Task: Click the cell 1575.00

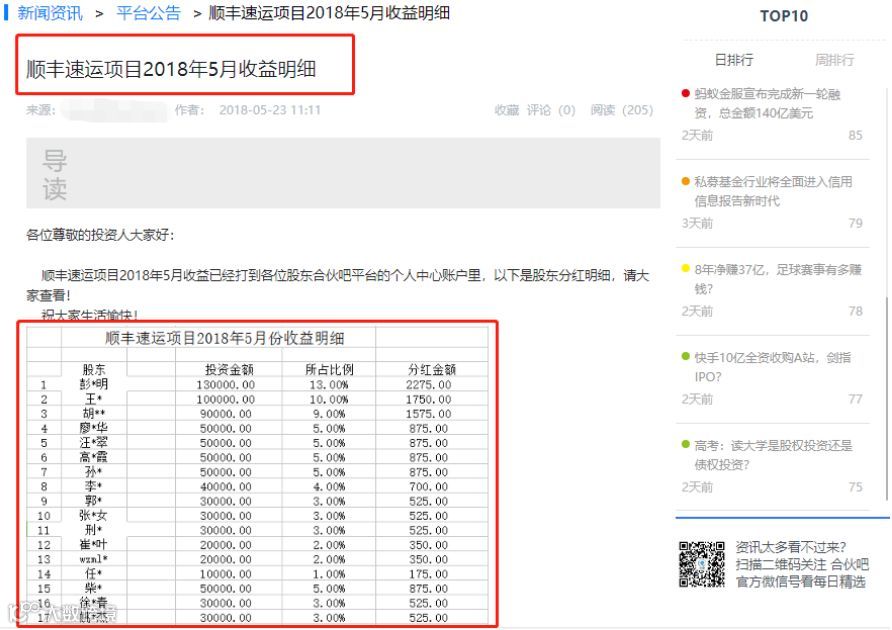Action: click(428, 414)
